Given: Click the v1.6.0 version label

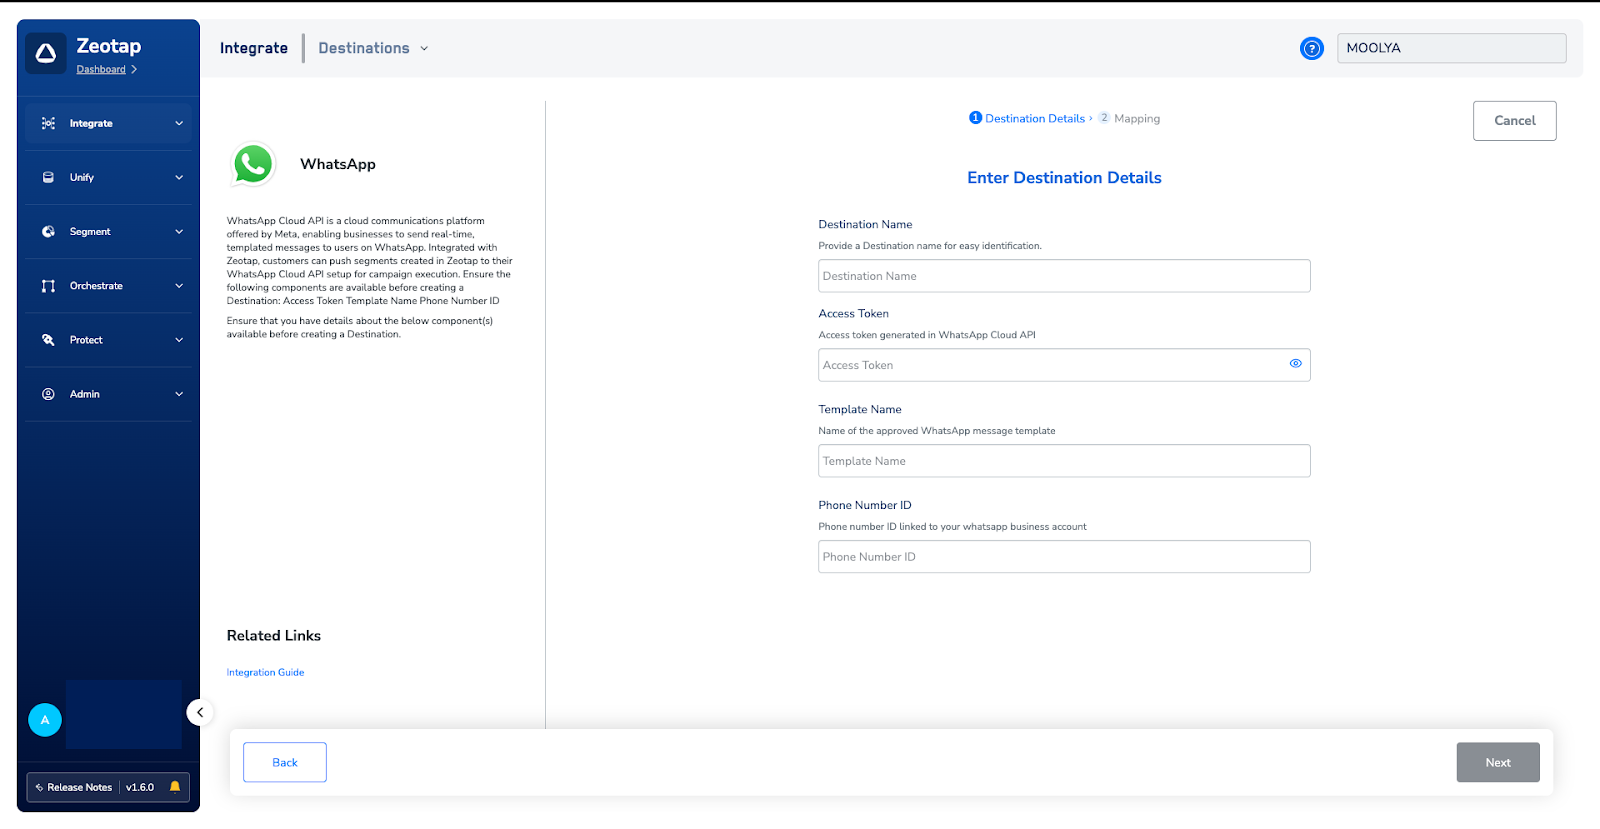Looking at the screenshot, I should point(140,788).
